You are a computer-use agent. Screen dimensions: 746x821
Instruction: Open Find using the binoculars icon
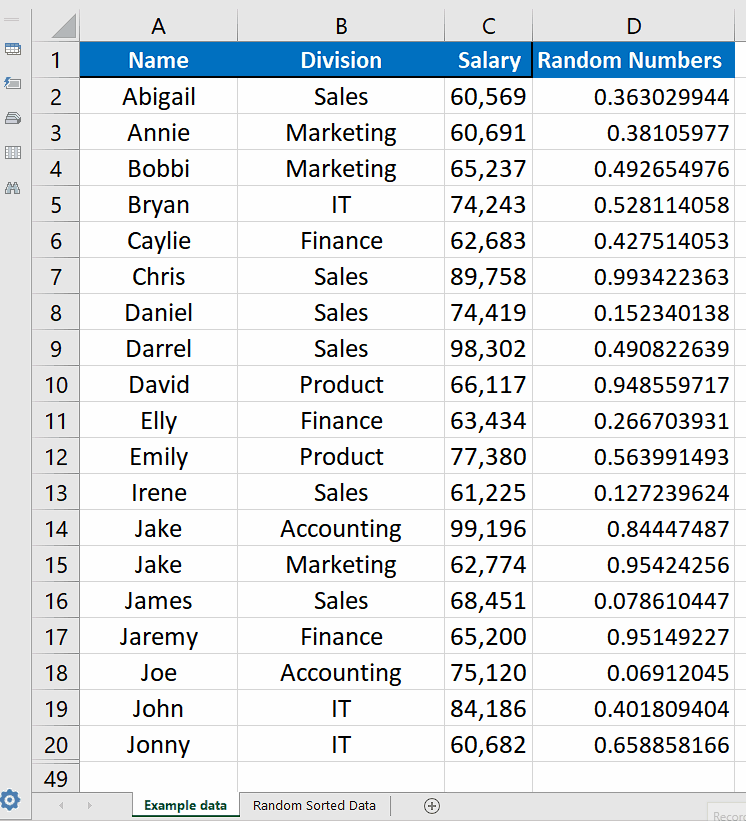point(13,187)
